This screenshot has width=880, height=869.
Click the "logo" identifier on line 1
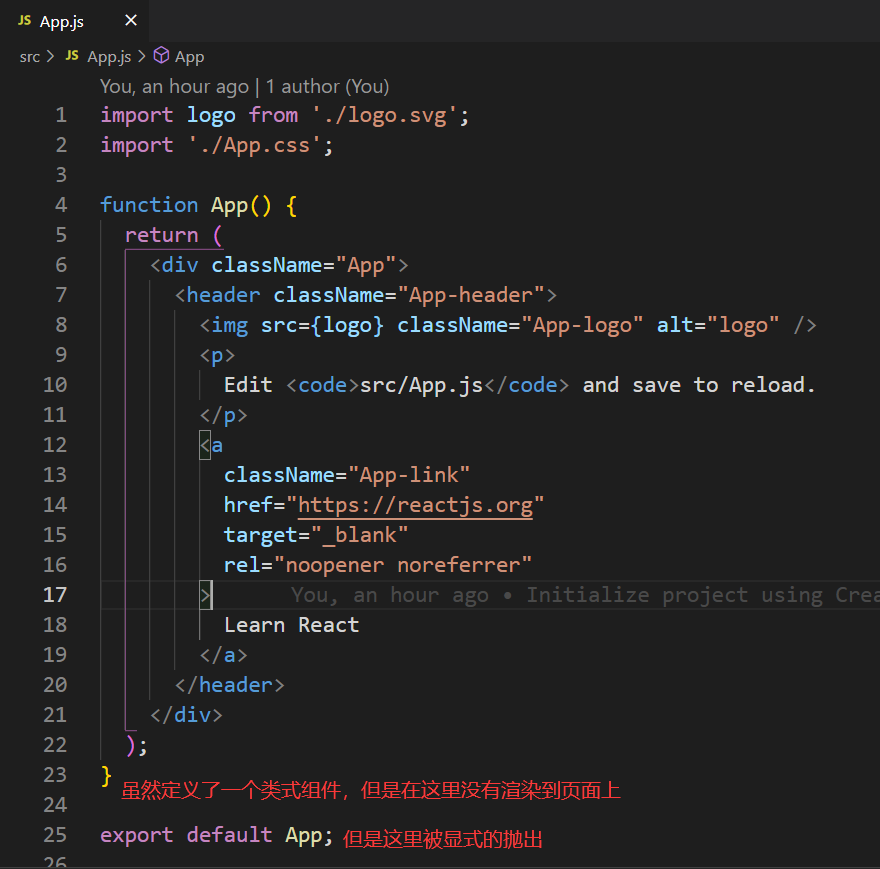tap(211, 116)
